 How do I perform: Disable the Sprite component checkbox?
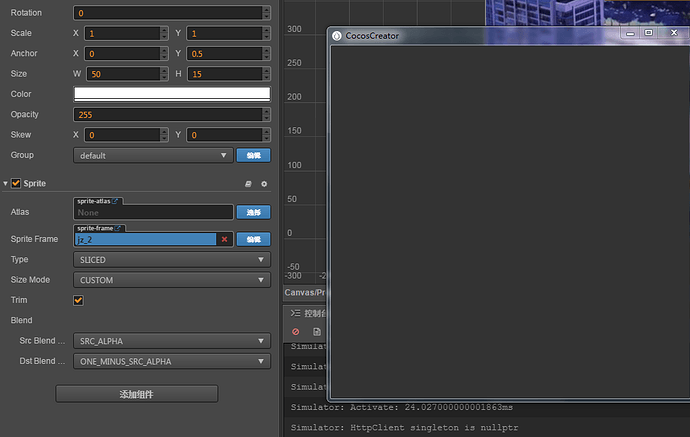(16, 183)
